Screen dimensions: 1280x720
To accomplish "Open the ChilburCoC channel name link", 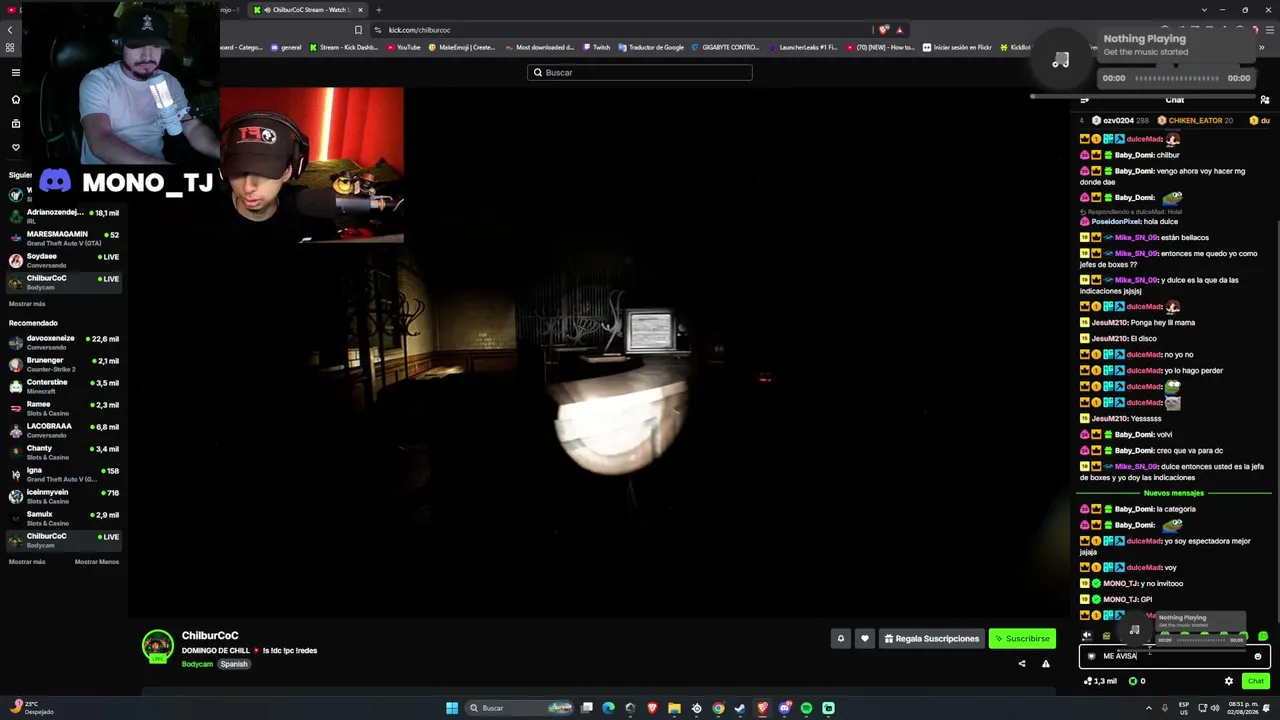I will pyautogui.click(x=210, y=636).
